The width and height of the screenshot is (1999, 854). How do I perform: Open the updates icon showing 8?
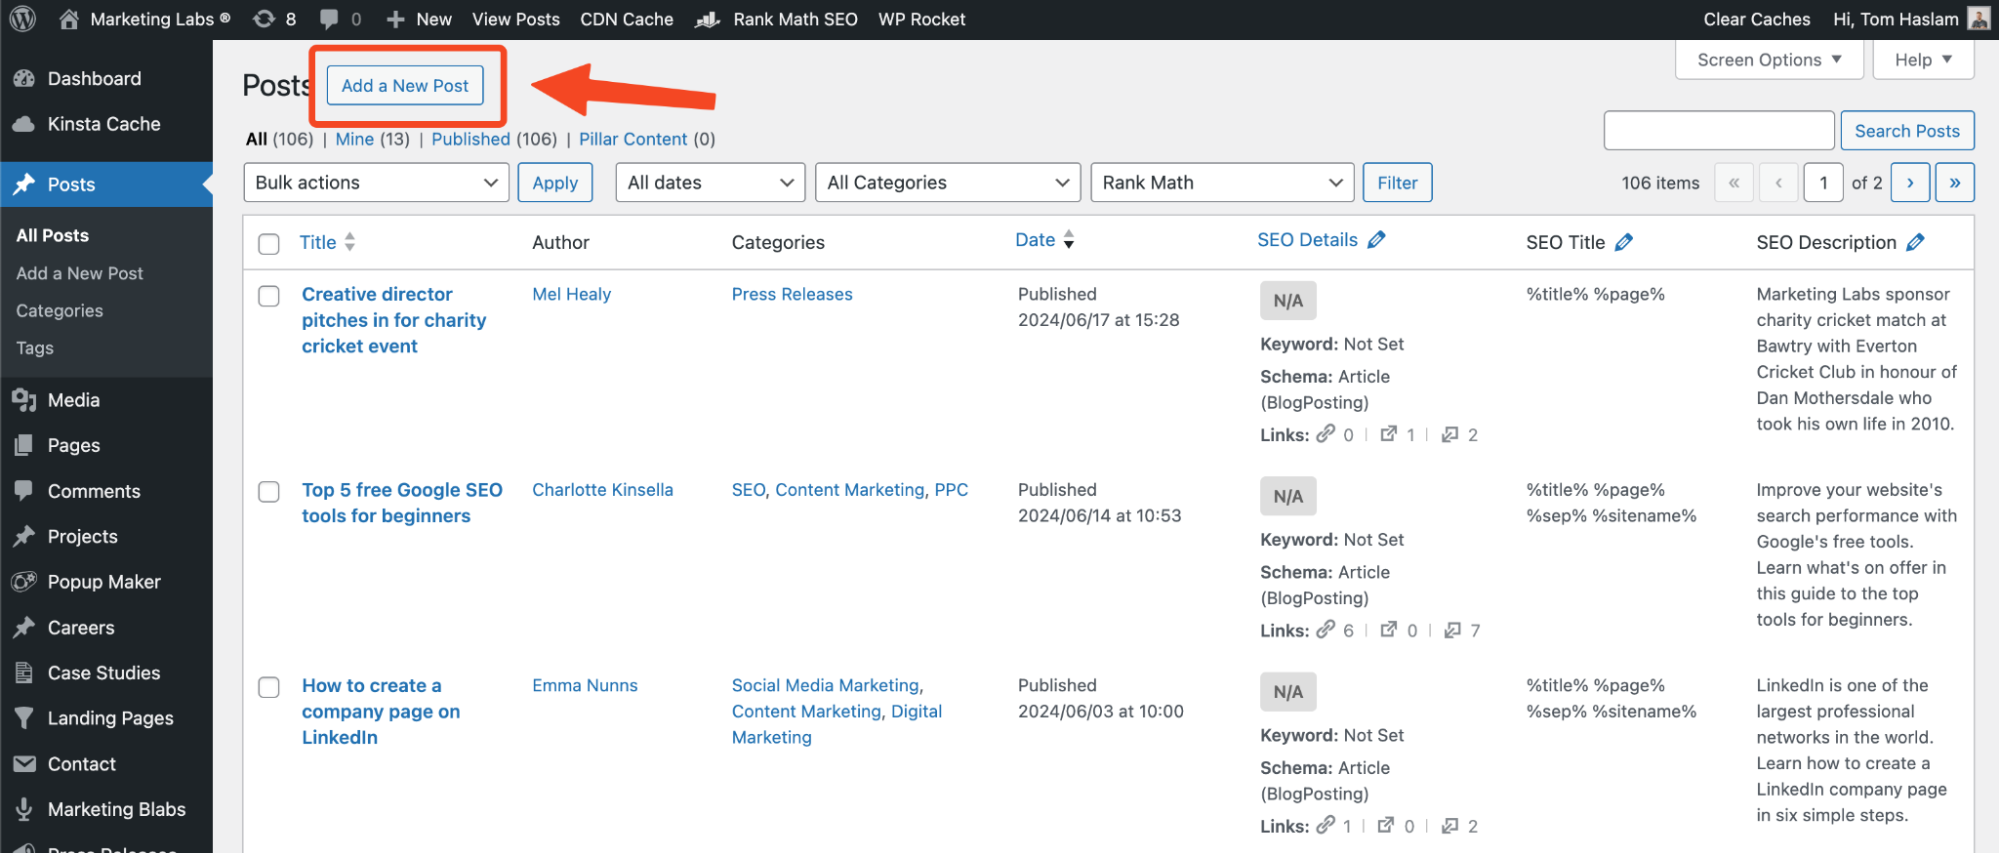point(264,19)
